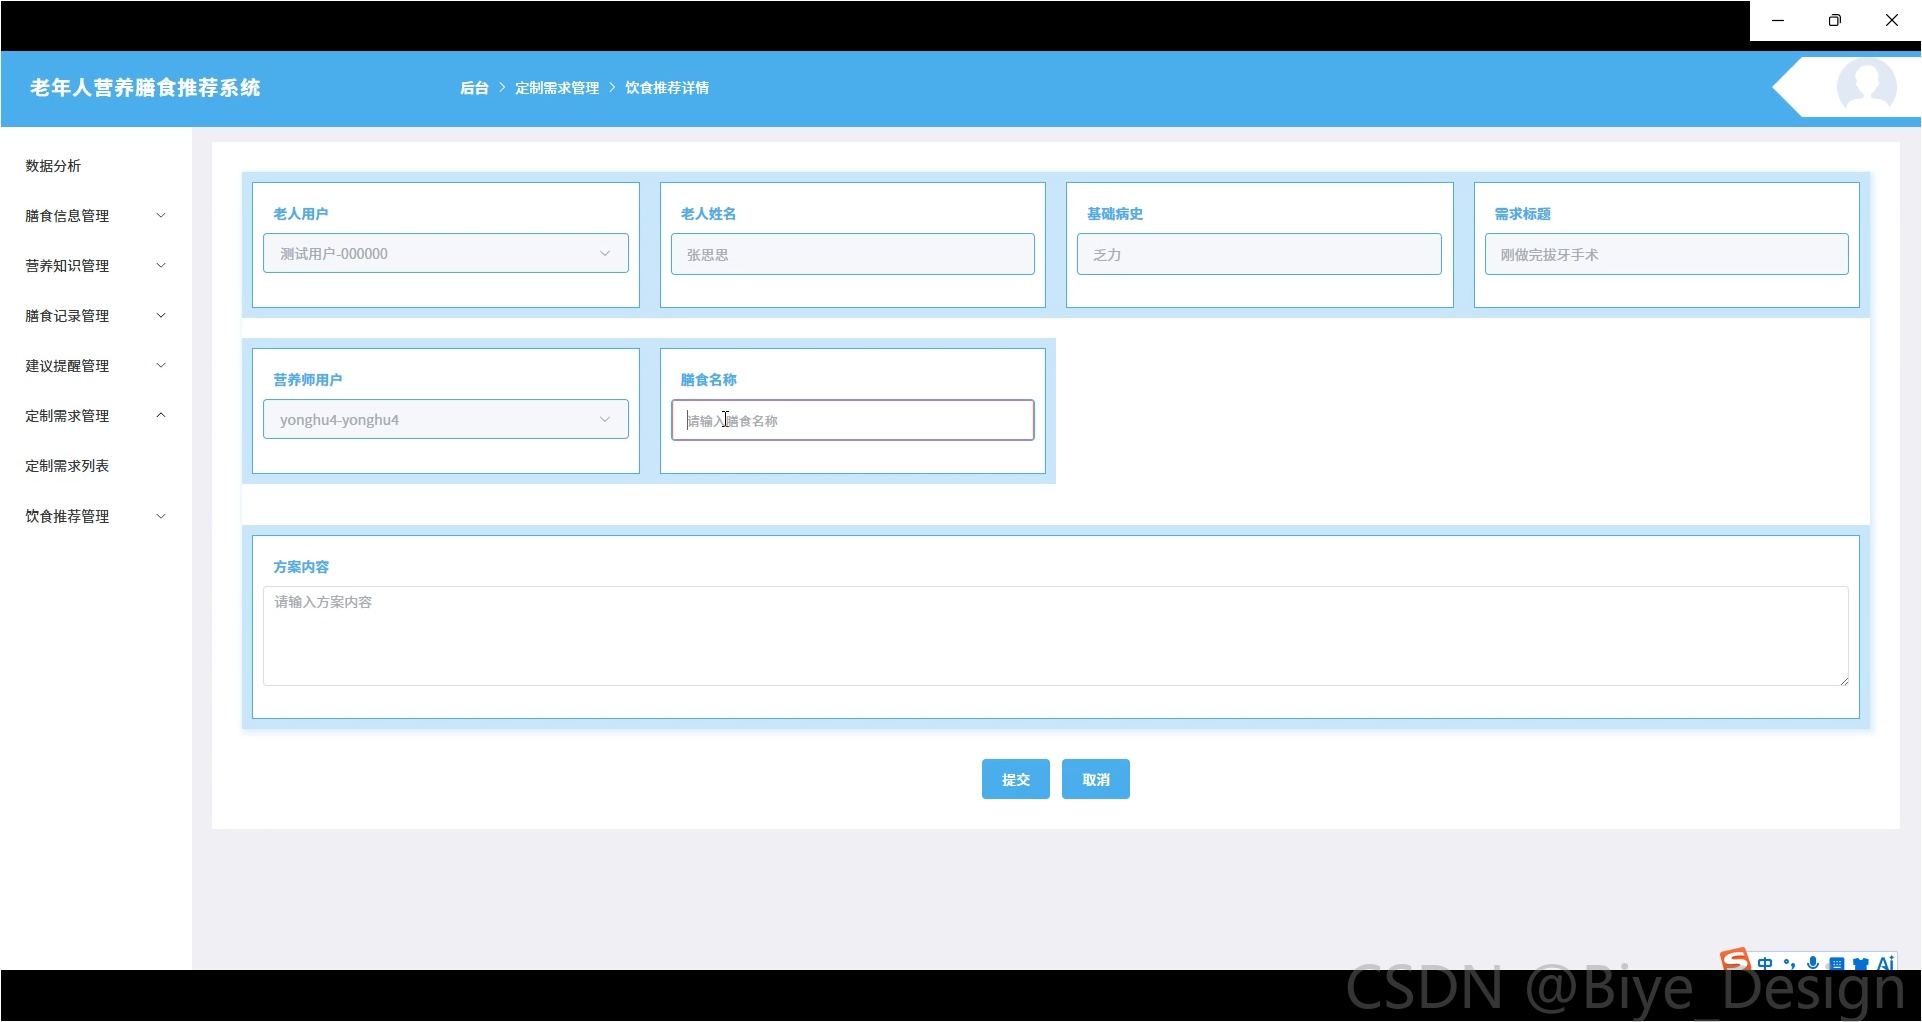Open the Sogou skin shirt icon
1922x1022 pixels.
[1860, 964]
